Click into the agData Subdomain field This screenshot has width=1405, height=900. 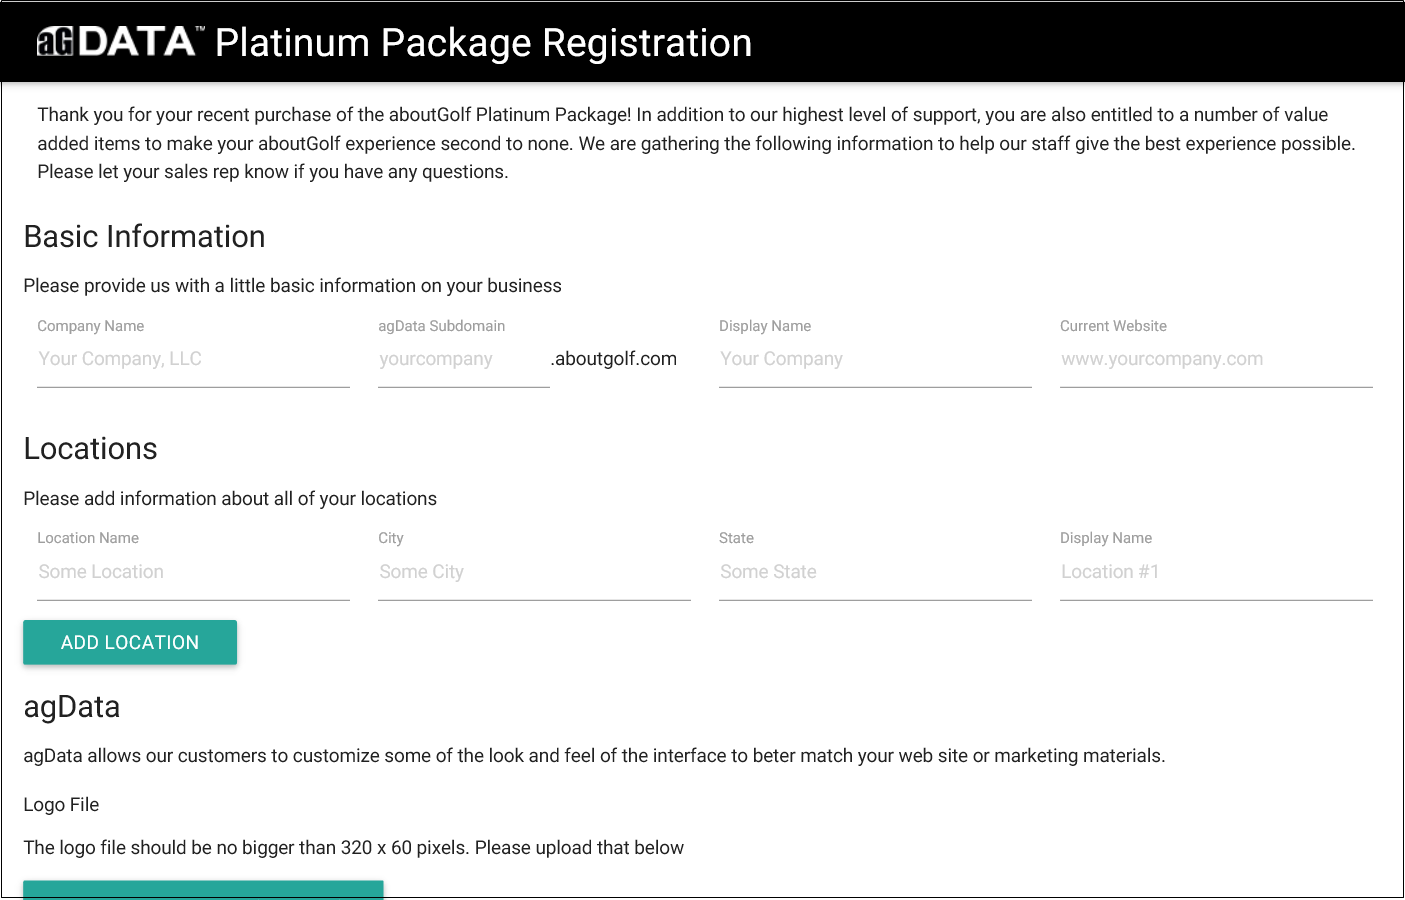click(x=463, y=360)
